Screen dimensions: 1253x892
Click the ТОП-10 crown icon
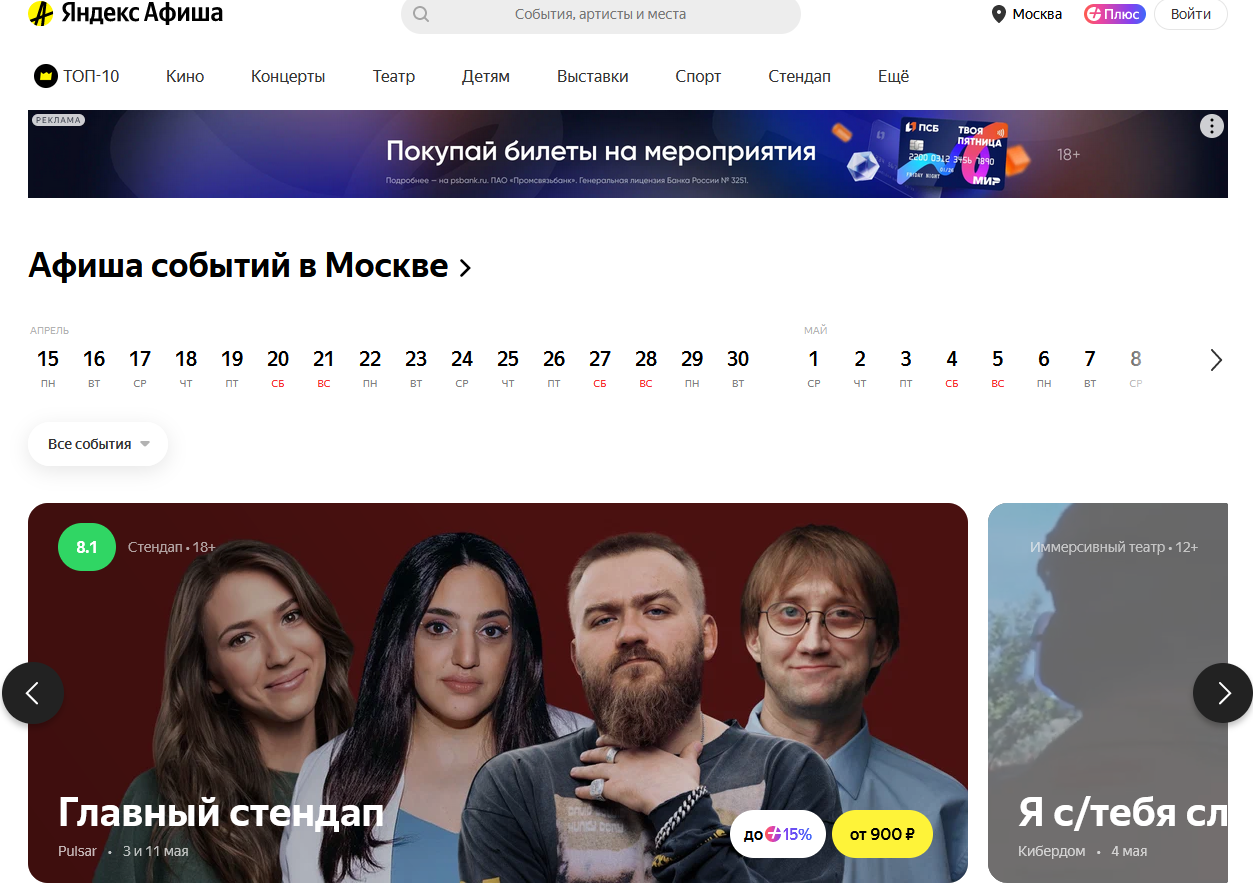[x=46, y=76]
